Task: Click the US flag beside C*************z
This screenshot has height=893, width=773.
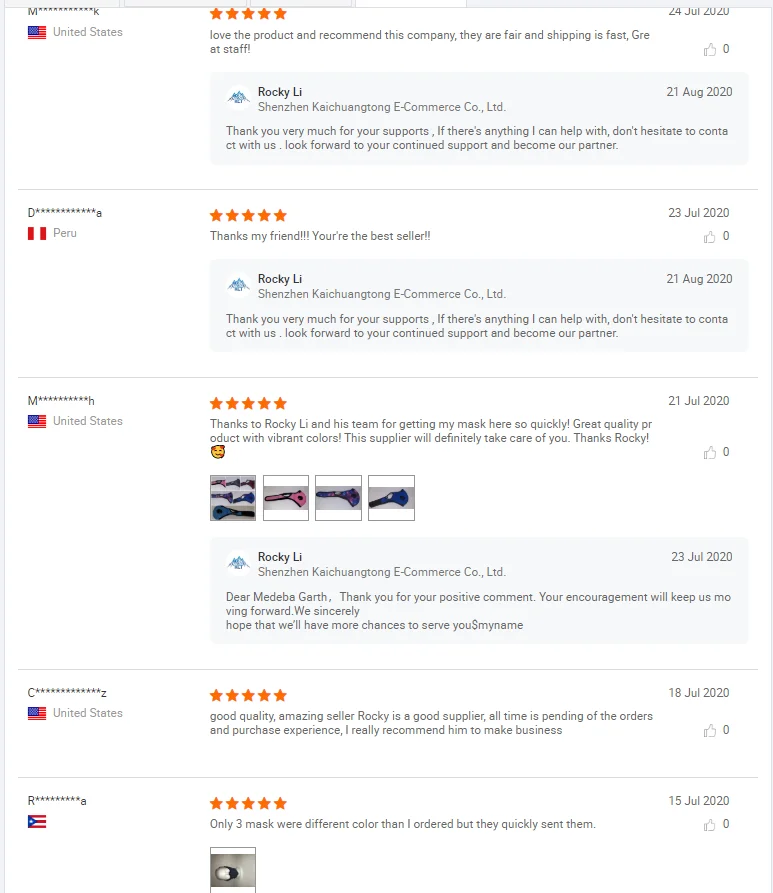Action: [37, 713]
